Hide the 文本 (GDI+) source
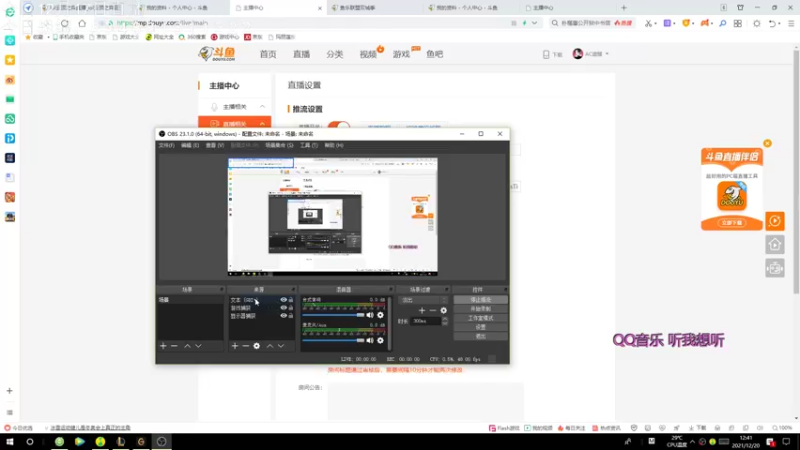The image size is (800, 450). pyautogui.click(x=284, y=300)
